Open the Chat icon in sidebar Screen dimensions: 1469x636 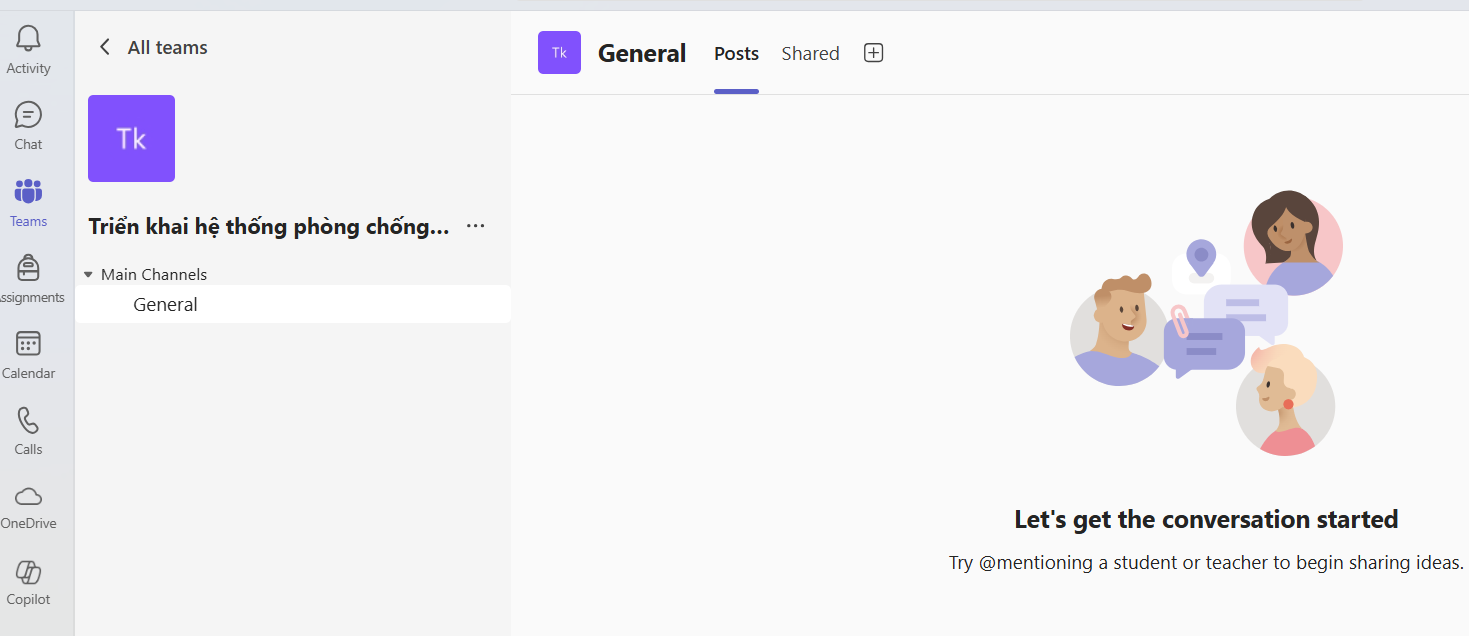[x=28, y=116]
